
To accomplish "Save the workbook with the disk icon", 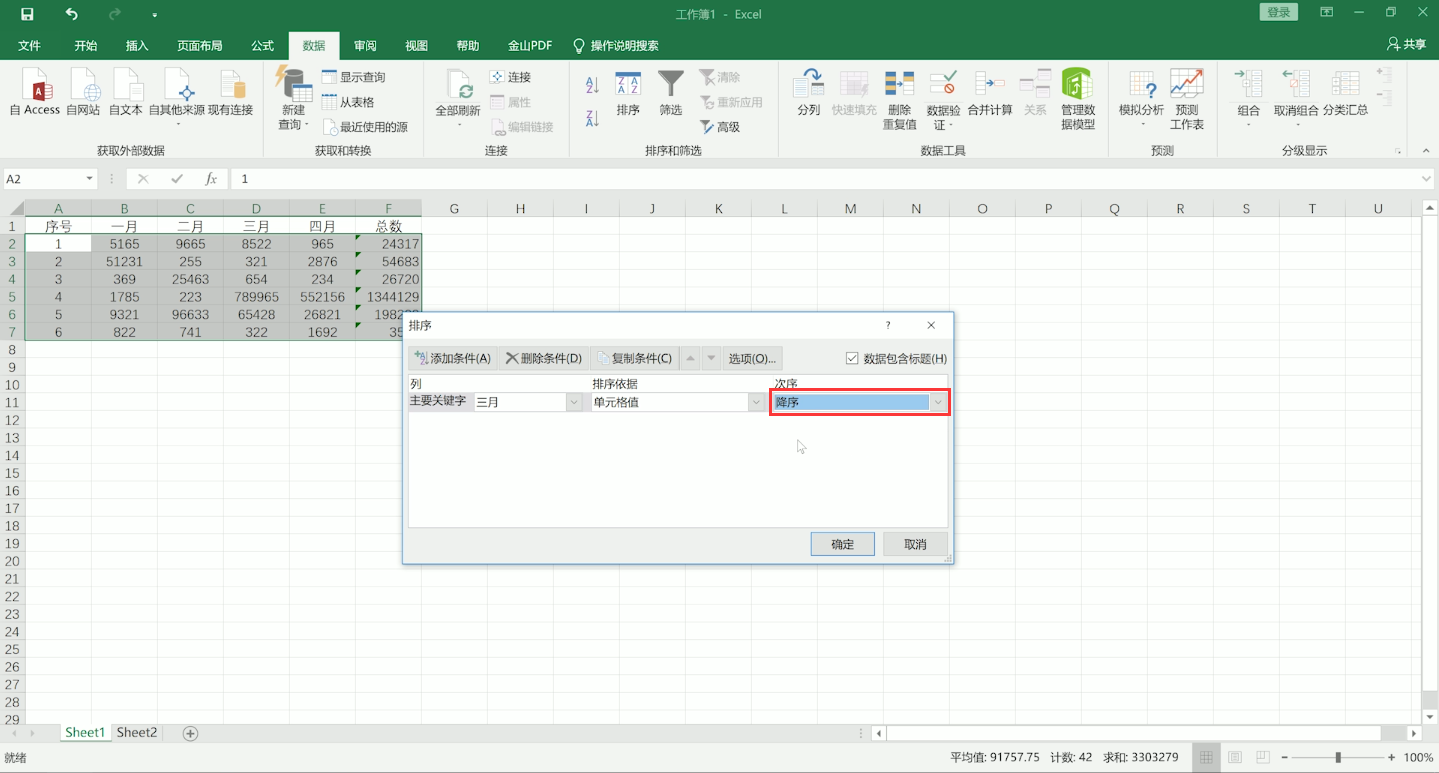I will pos(27,14).
